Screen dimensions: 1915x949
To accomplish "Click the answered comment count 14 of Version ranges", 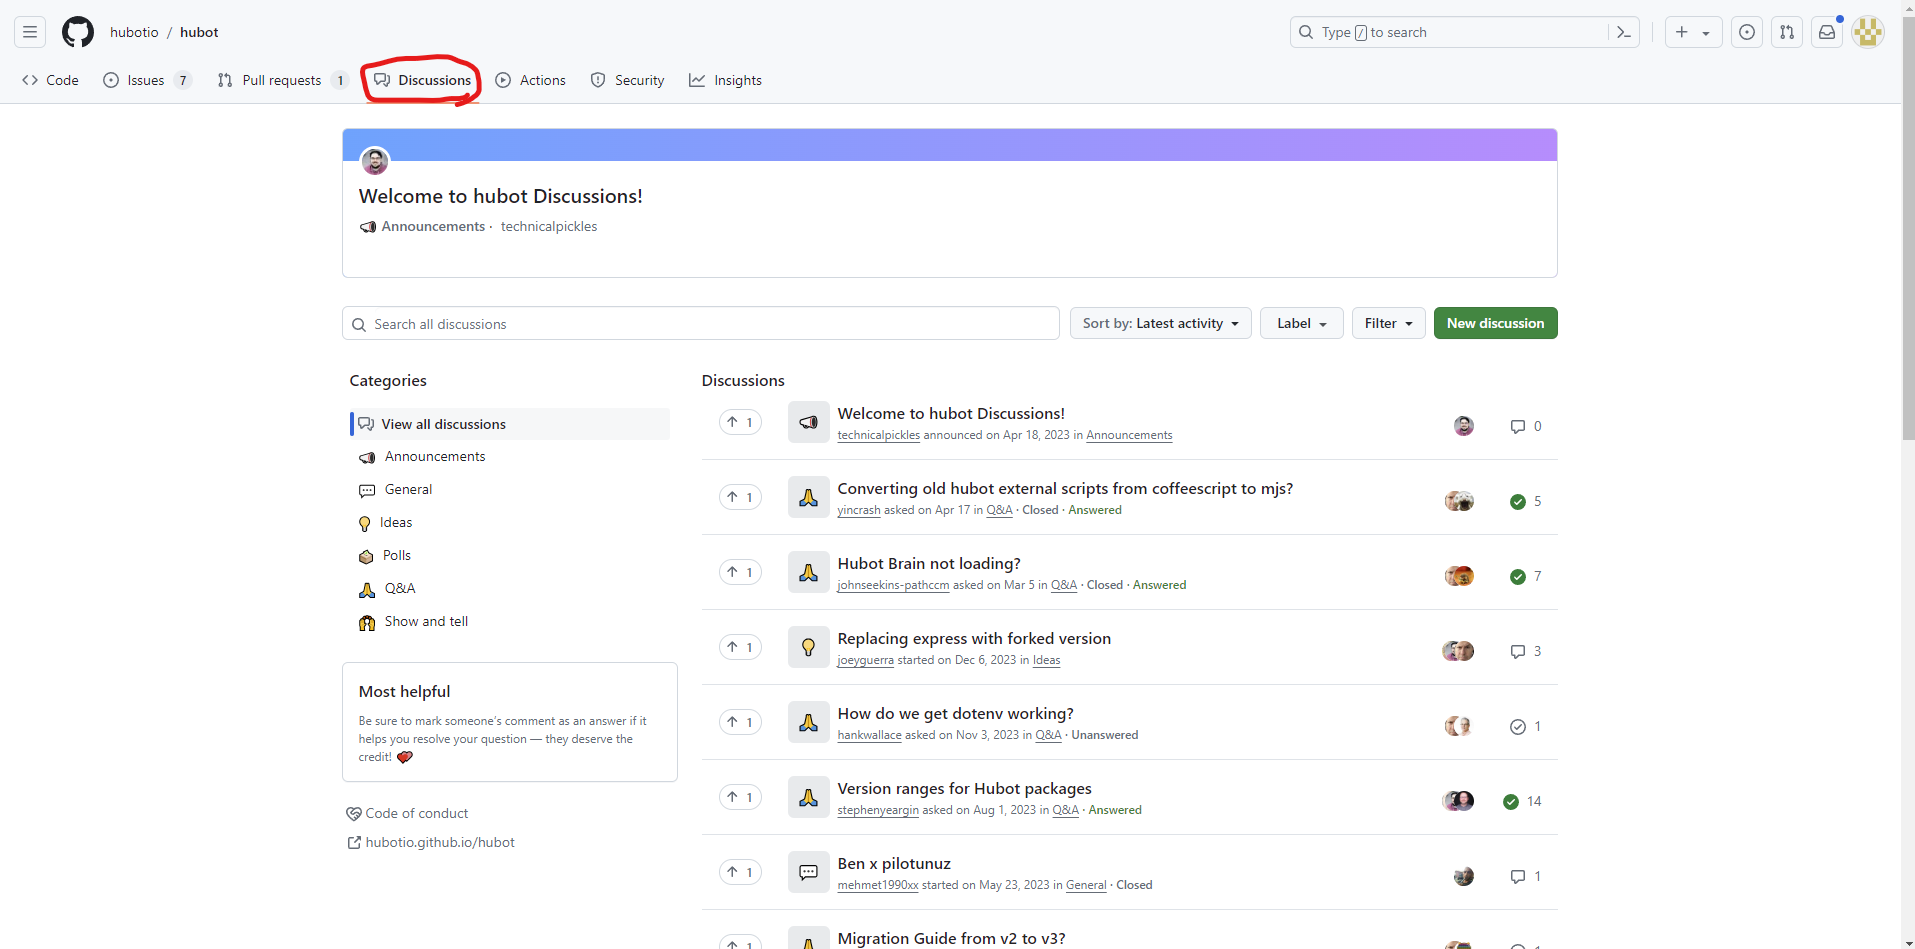I will point(1522,801).
